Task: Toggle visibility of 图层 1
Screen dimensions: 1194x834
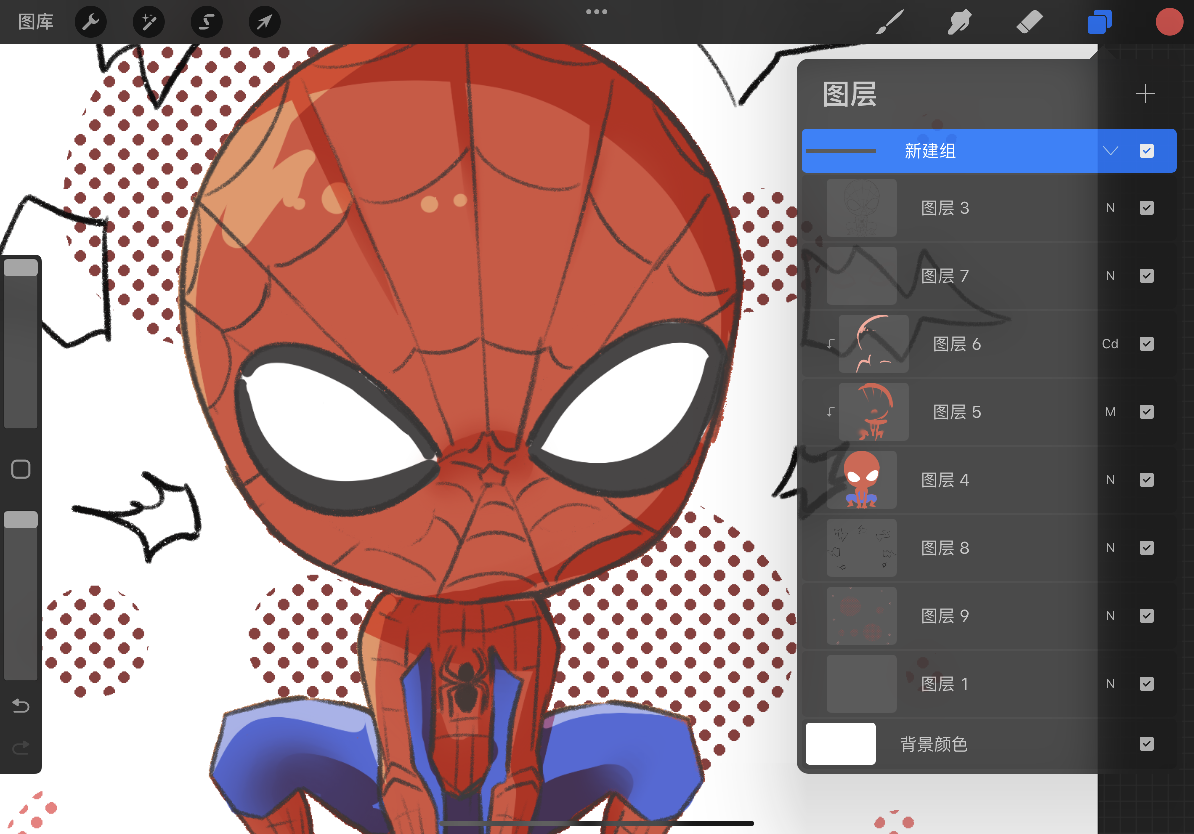Action: click(1147, 684)
